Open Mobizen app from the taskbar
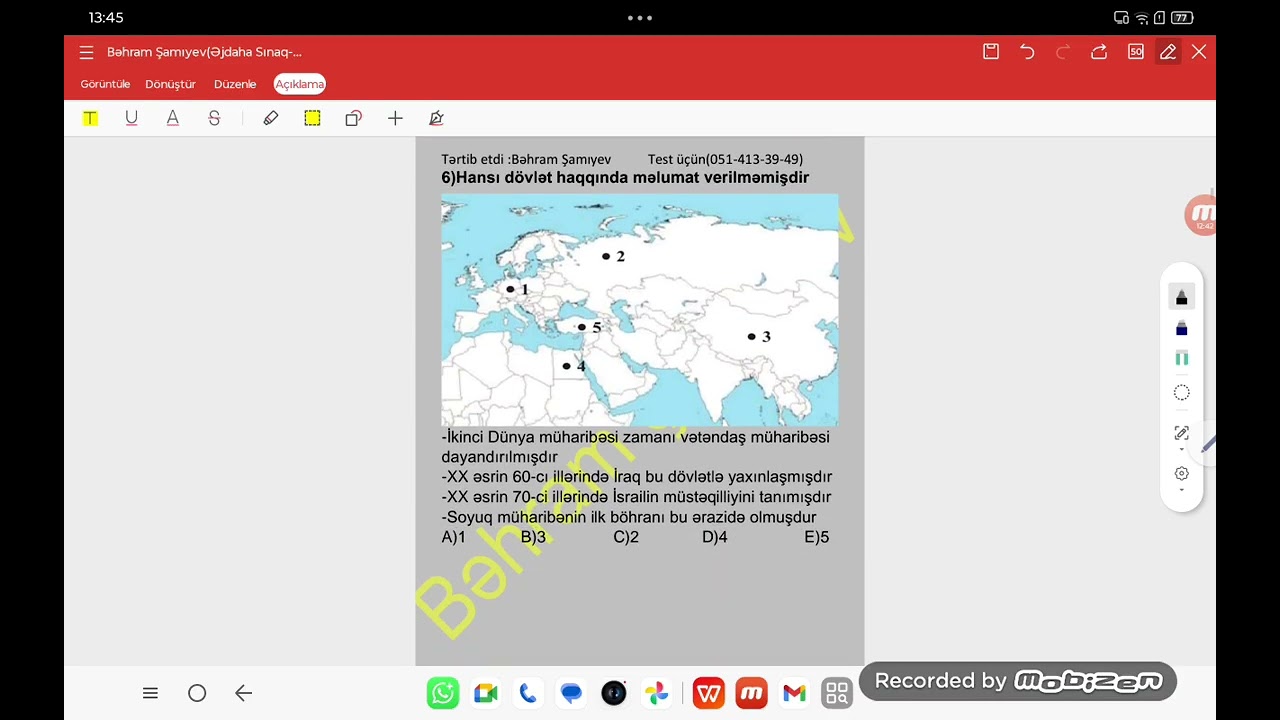The height and width of the screenshot is (720, 1280). [x=751, y=693]
